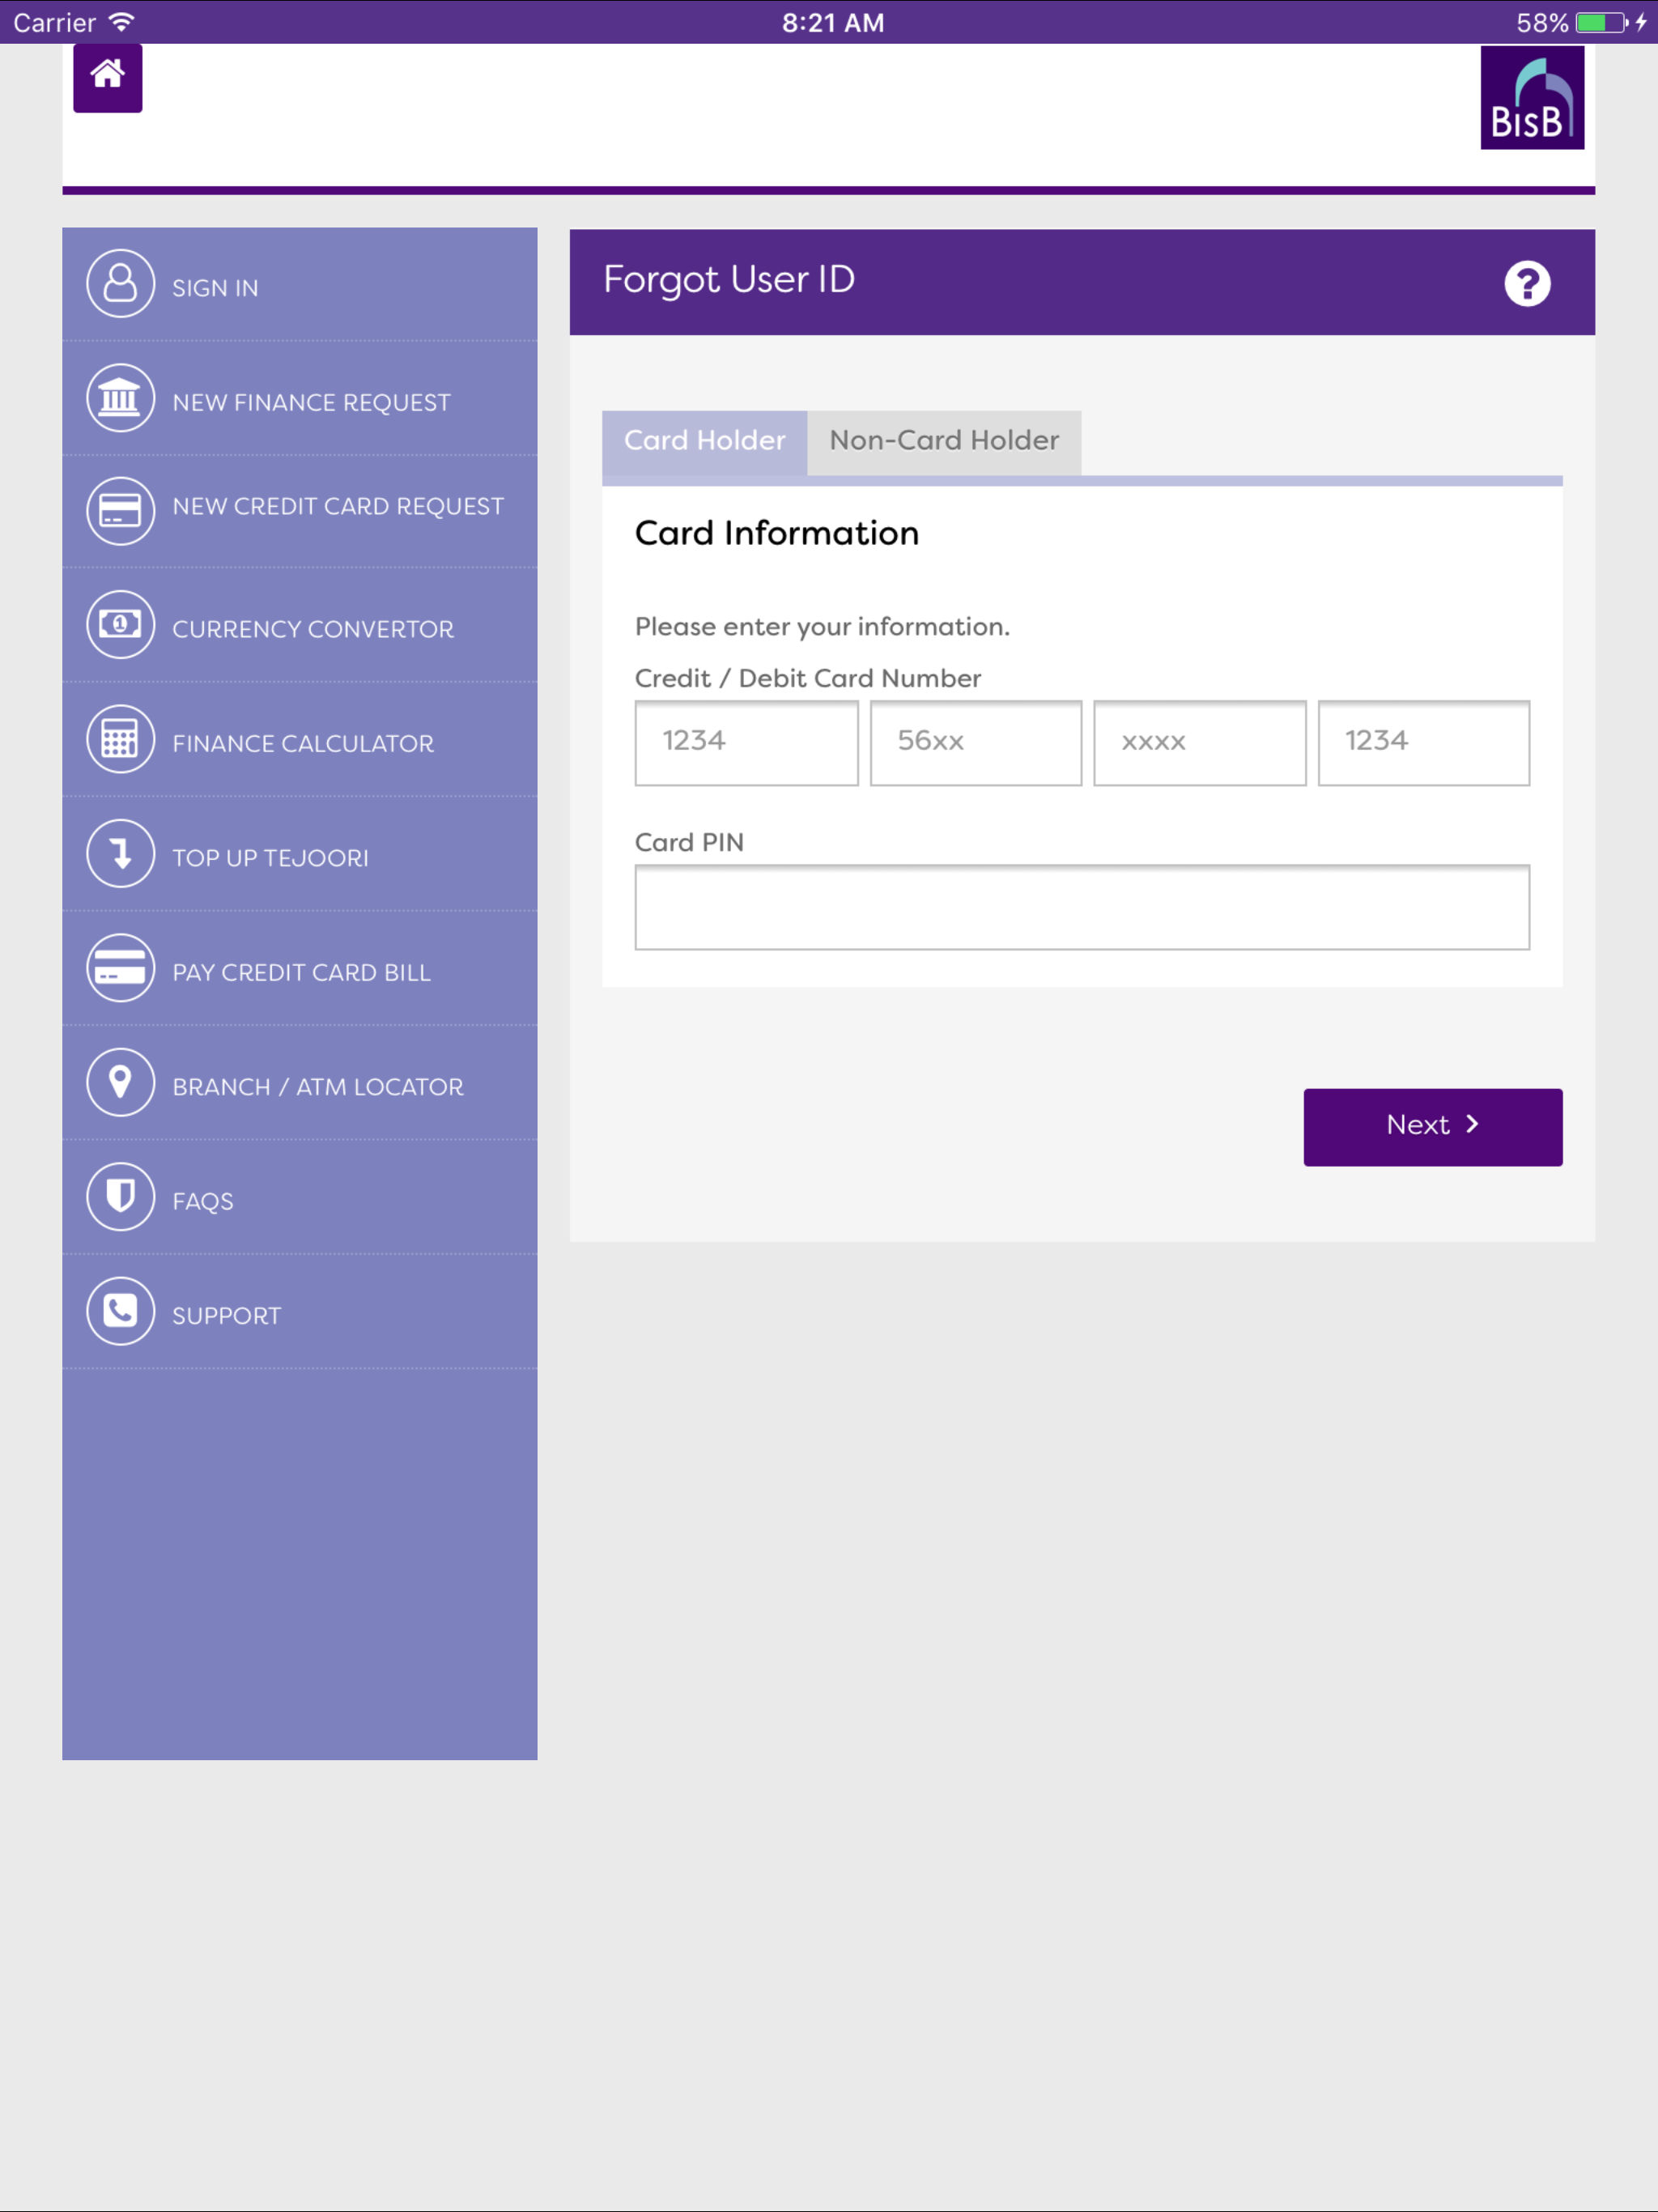Switch to Non-Card Holder tab
The width and height of the screenshot is (1658, 2212).
(944, 442)
